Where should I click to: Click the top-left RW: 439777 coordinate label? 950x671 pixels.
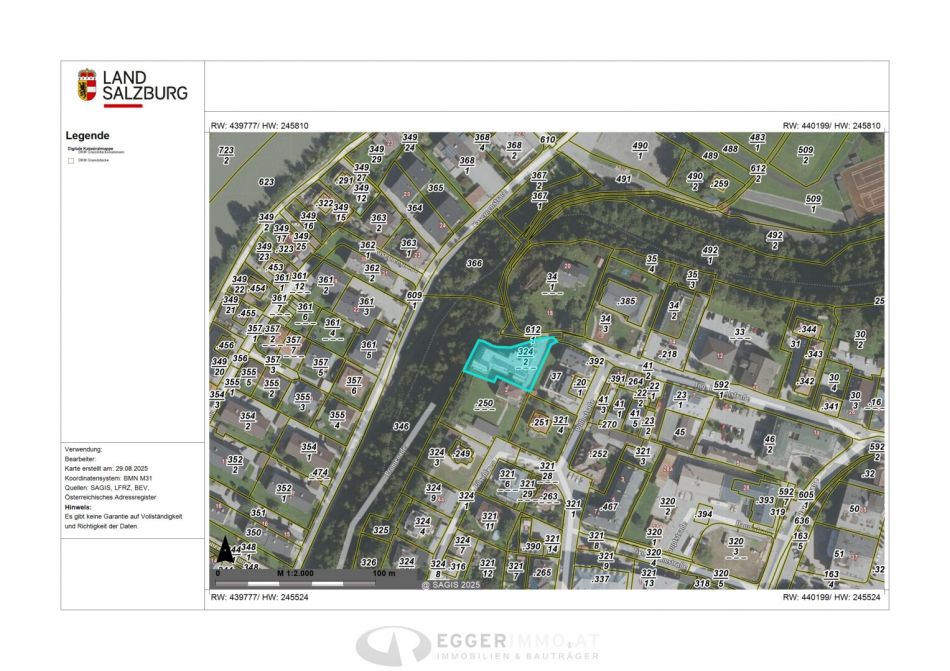point(260,126)
